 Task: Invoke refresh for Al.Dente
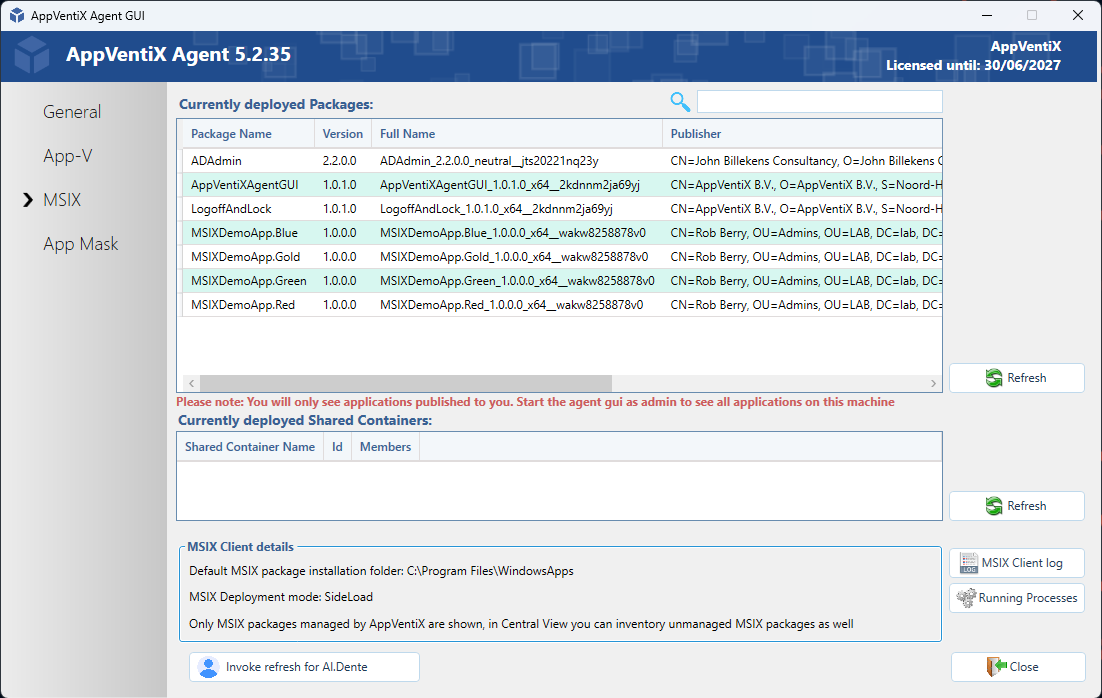(x=304, y=667)
